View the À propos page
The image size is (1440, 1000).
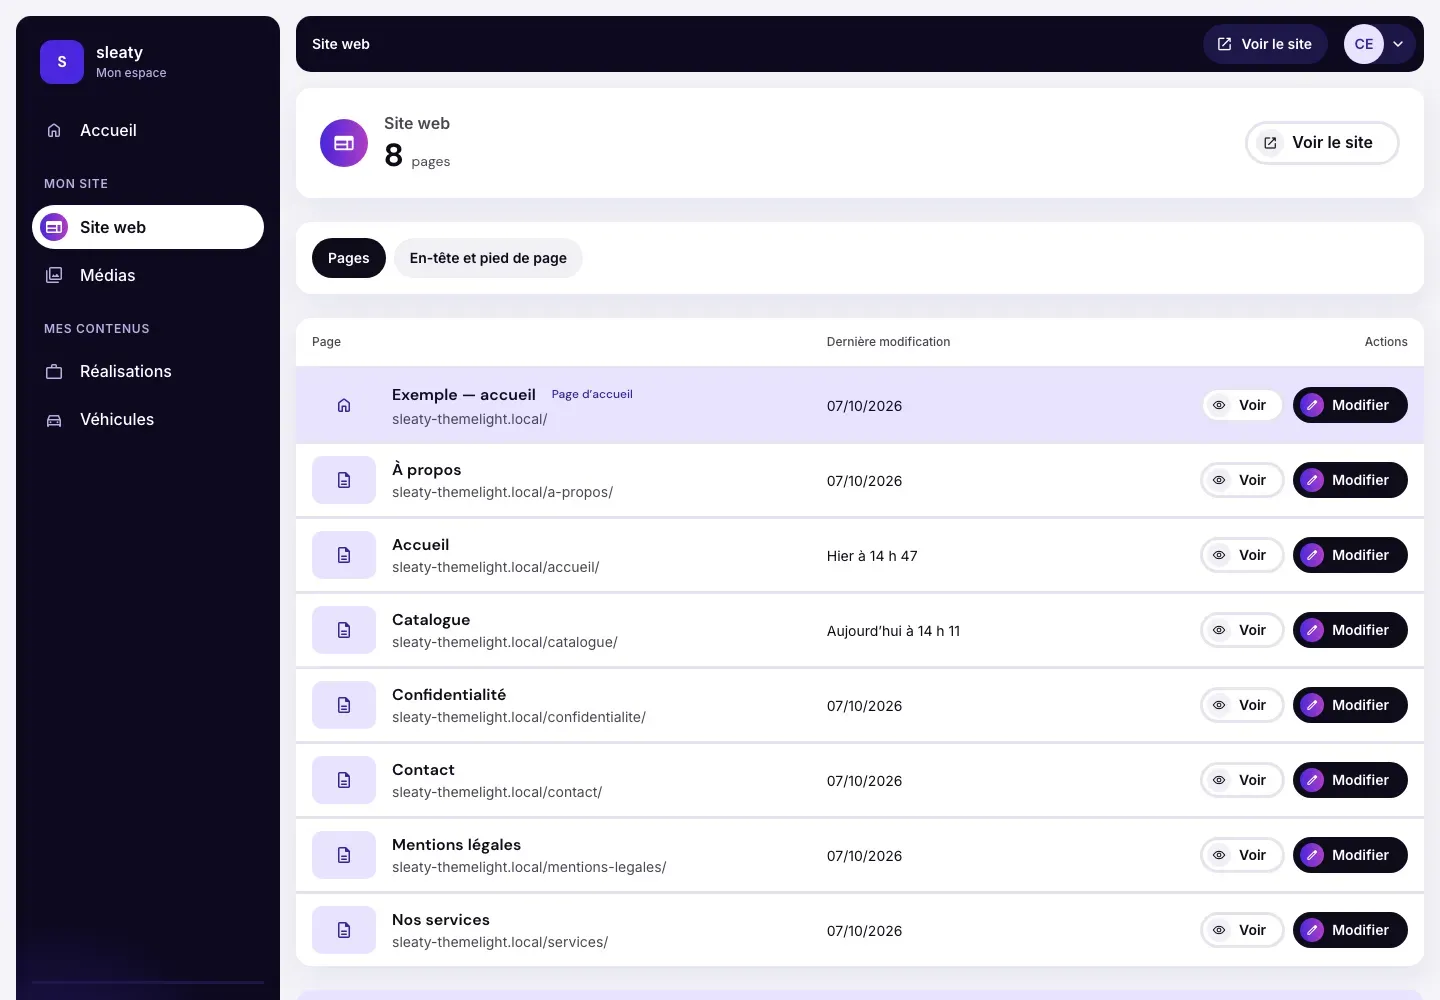pyautogui.click(x=1242, y=480)
